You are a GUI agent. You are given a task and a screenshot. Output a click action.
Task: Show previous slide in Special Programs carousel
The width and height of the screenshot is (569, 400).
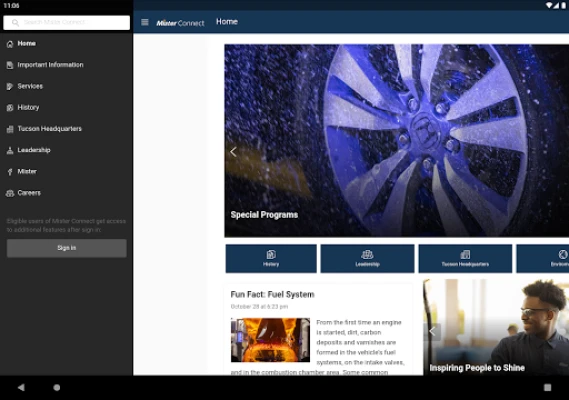(233, 152)
